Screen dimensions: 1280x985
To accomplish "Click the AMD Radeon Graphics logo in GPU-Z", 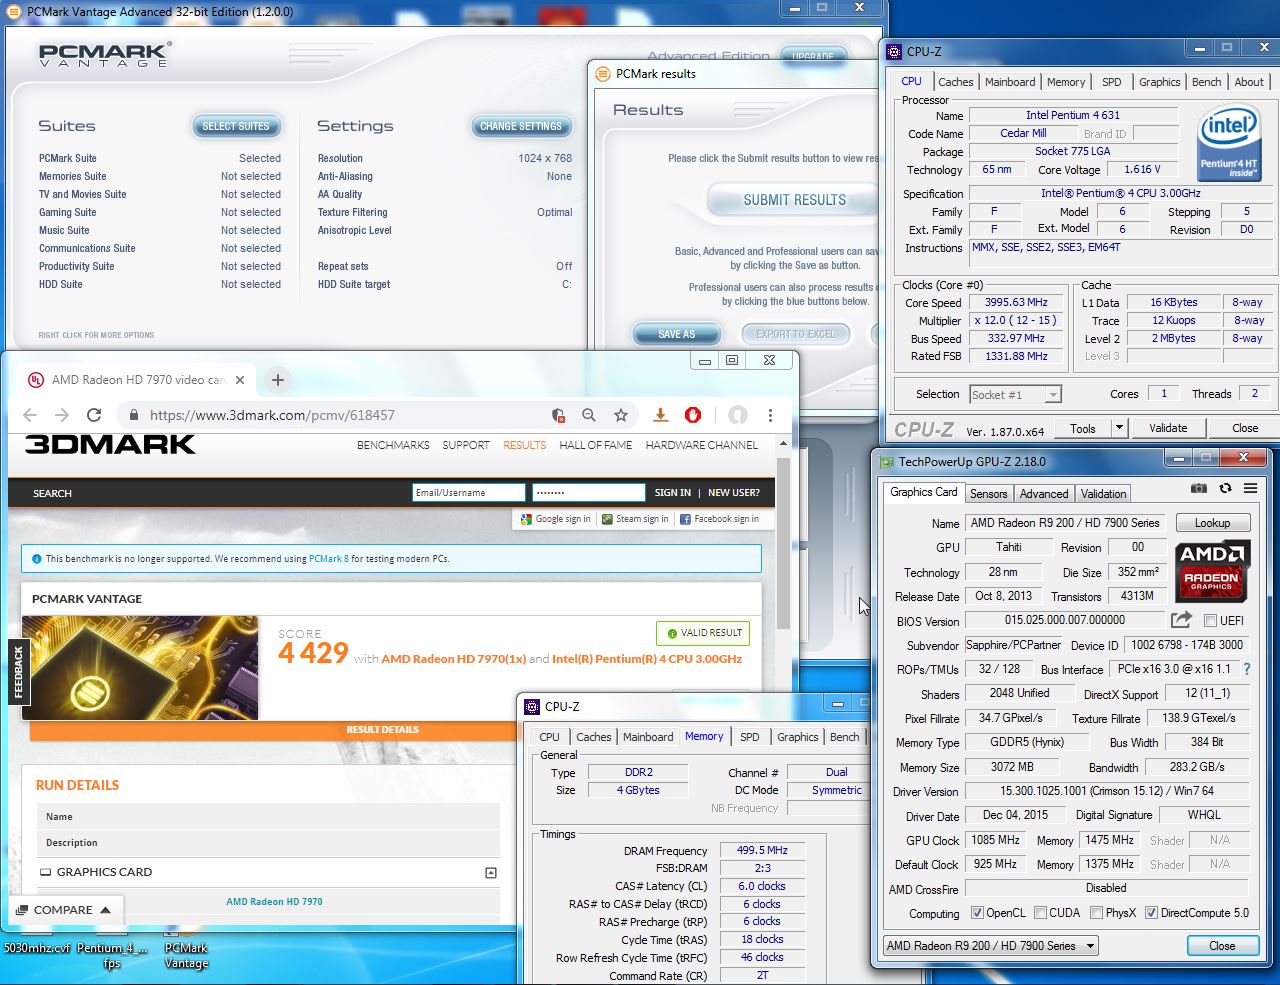I will 1211,571.
